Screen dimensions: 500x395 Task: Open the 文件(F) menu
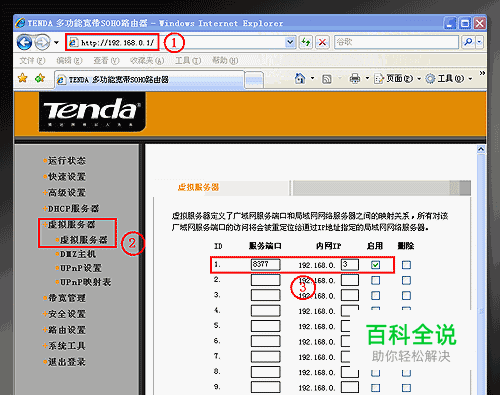[32, 61]
